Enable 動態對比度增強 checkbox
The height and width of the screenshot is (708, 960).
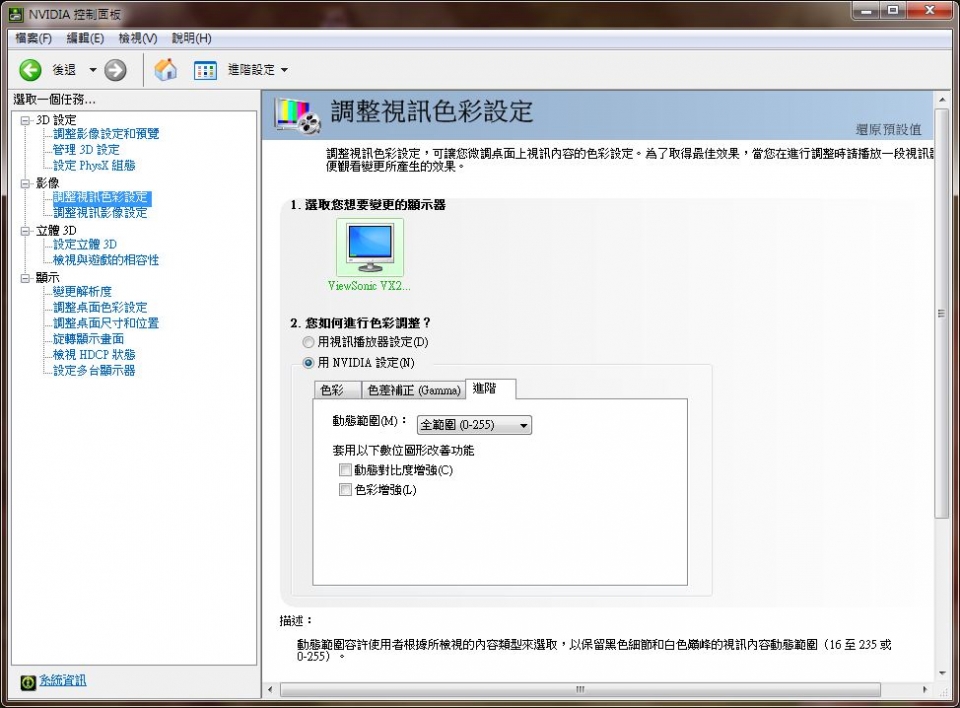coord(345,469)
